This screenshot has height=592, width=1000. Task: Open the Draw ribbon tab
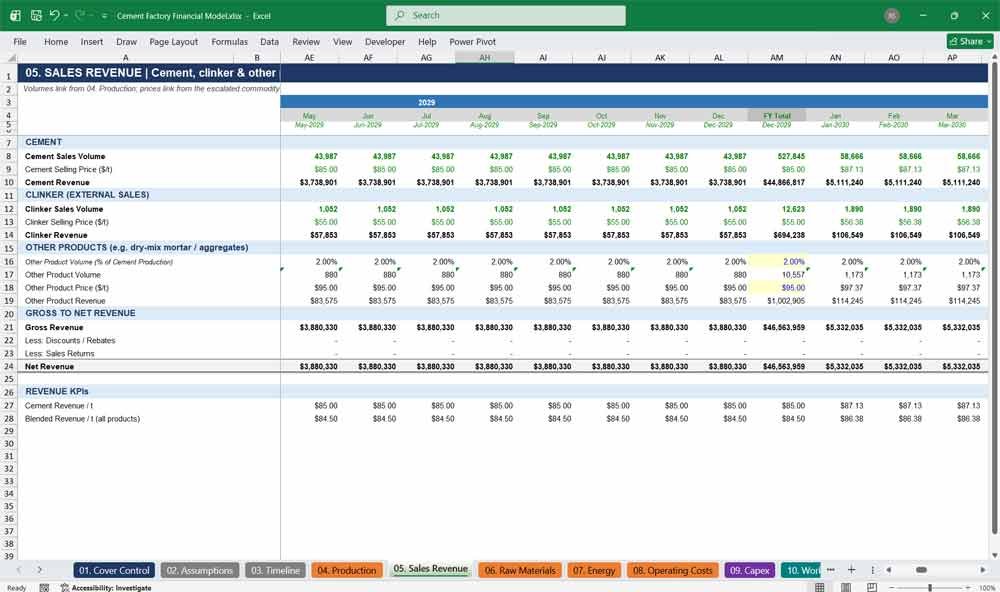[x=126, y=41]
